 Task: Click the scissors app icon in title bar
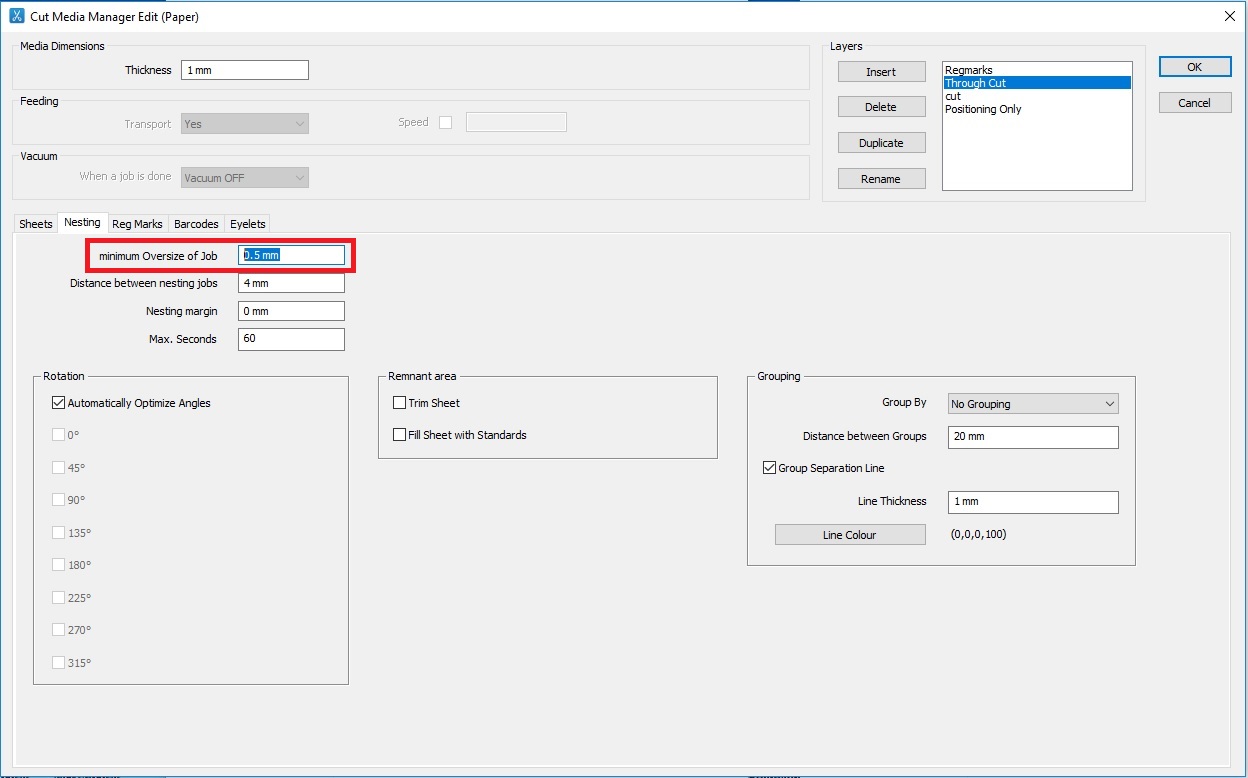click(x=16, y=16)
